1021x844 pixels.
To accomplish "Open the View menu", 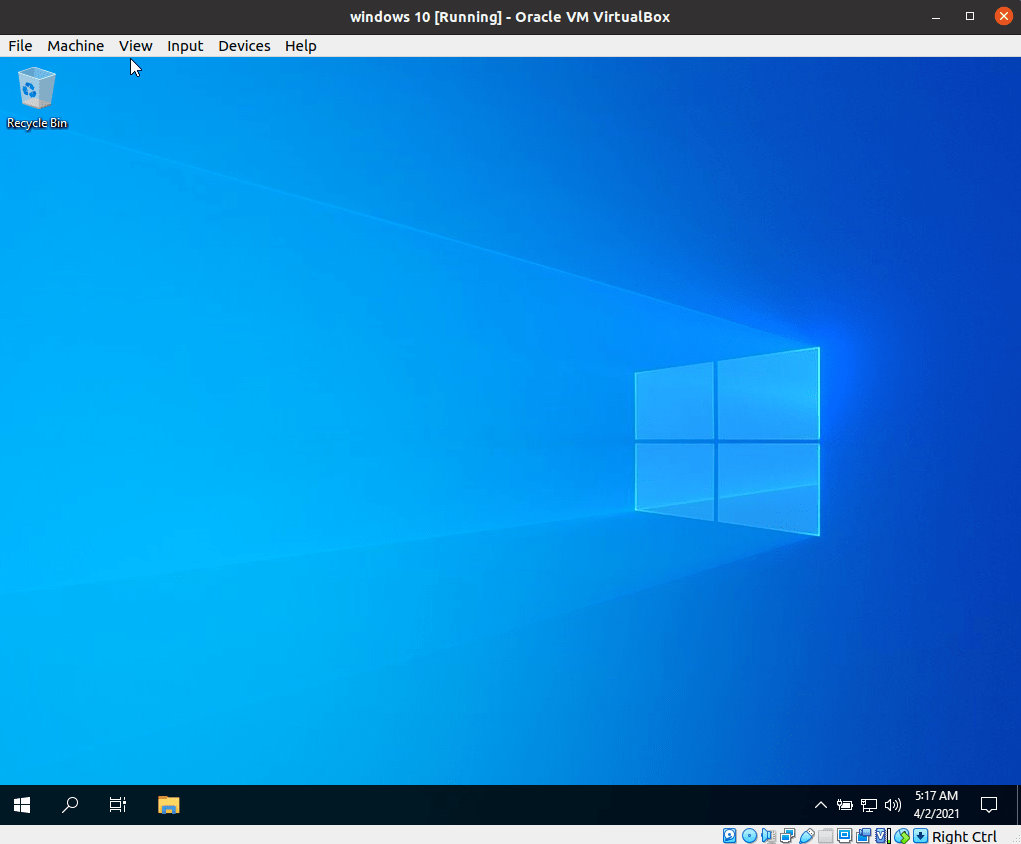I will click(135, 46).
